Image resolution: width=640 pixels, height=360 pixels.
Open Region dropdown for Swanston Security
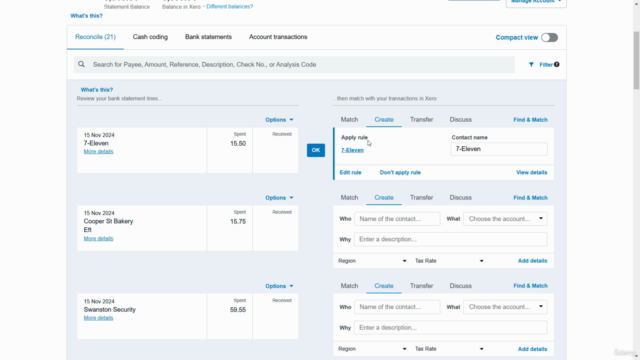coord(372,349)
